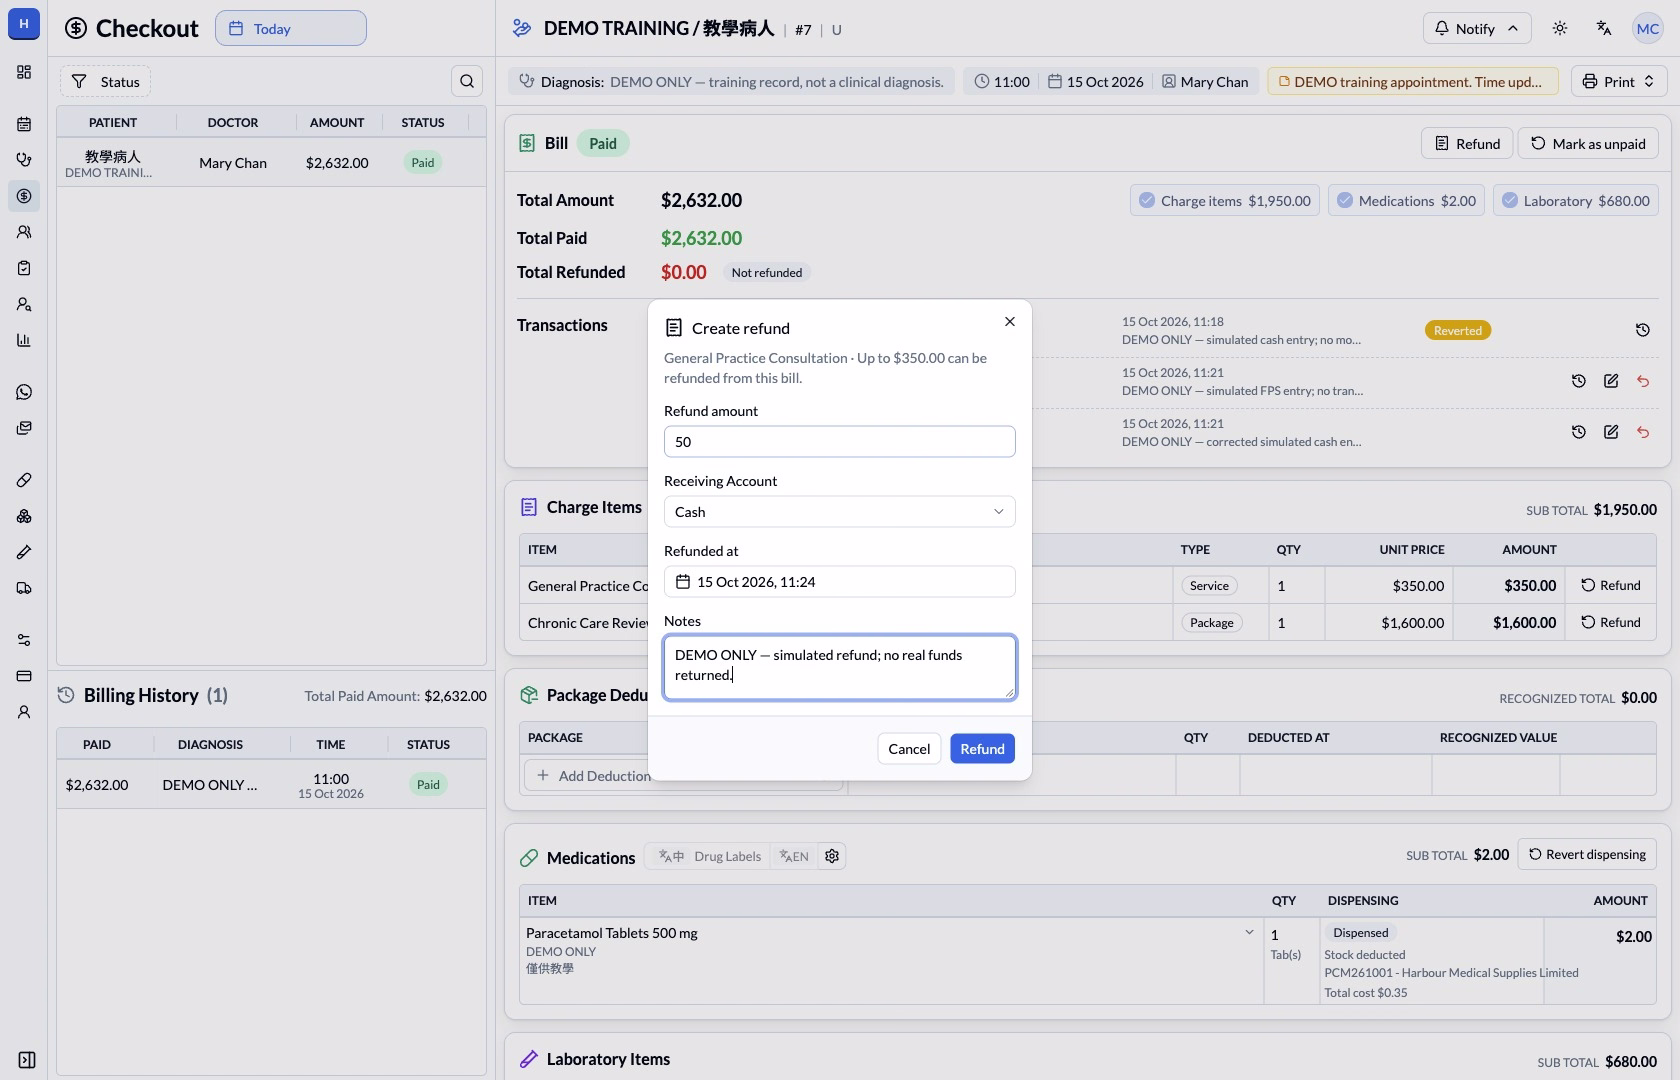Refund the Chronic Care Review package item
This screenshot has height=1080, width=1680.
tap(1611, 622)
